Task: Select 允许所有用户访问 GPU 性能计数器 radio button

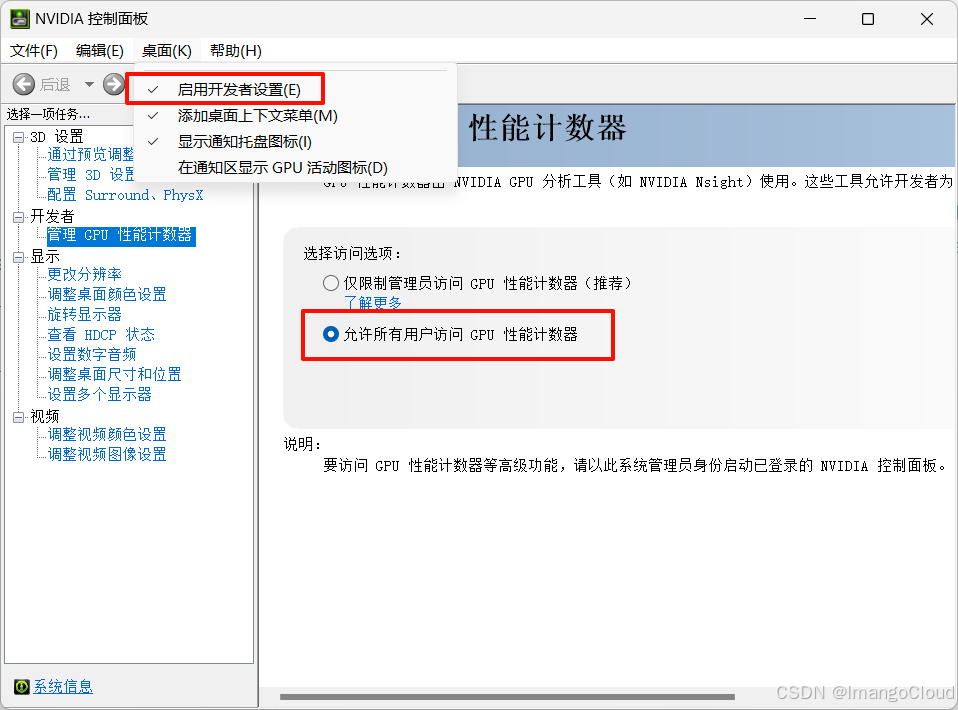Action: pyautogui.click(x=331, y=334)
